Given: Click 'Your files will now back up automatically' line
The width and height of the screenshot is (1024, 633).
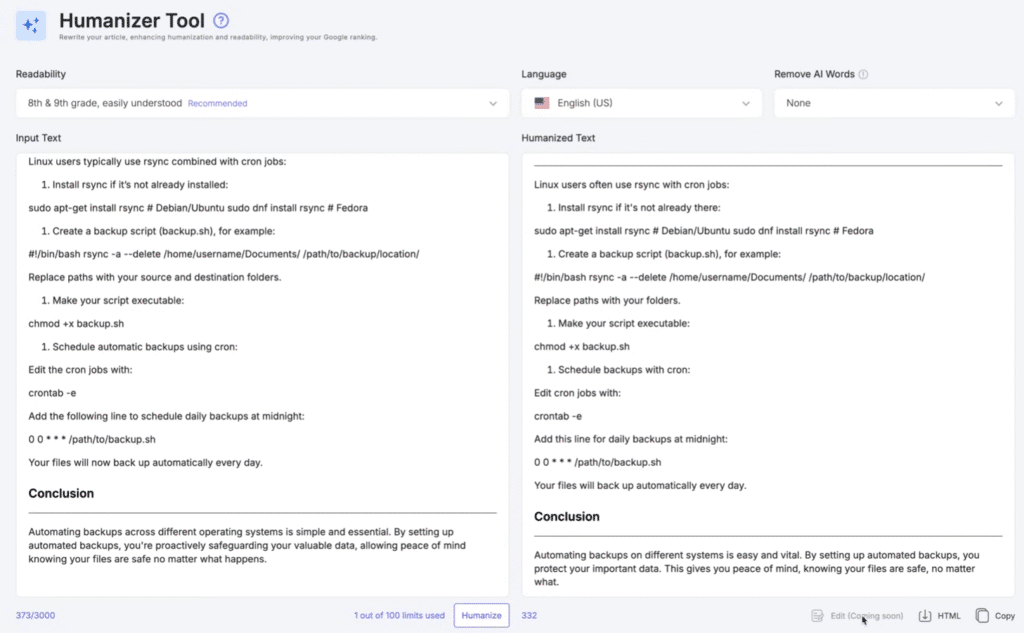Looking at the screenshot, I should tap(145, 462).
